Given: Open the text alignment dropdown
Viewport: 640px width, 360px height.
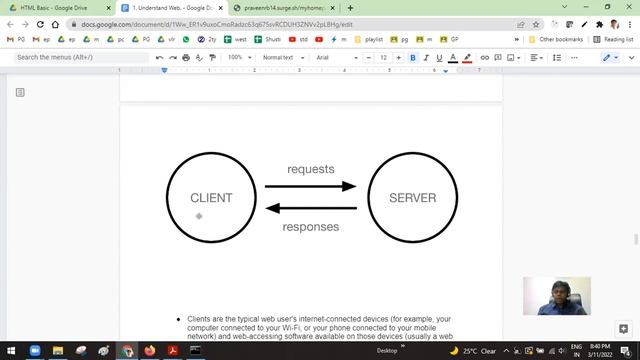Looking at the screenshot, I should point(536,58).
